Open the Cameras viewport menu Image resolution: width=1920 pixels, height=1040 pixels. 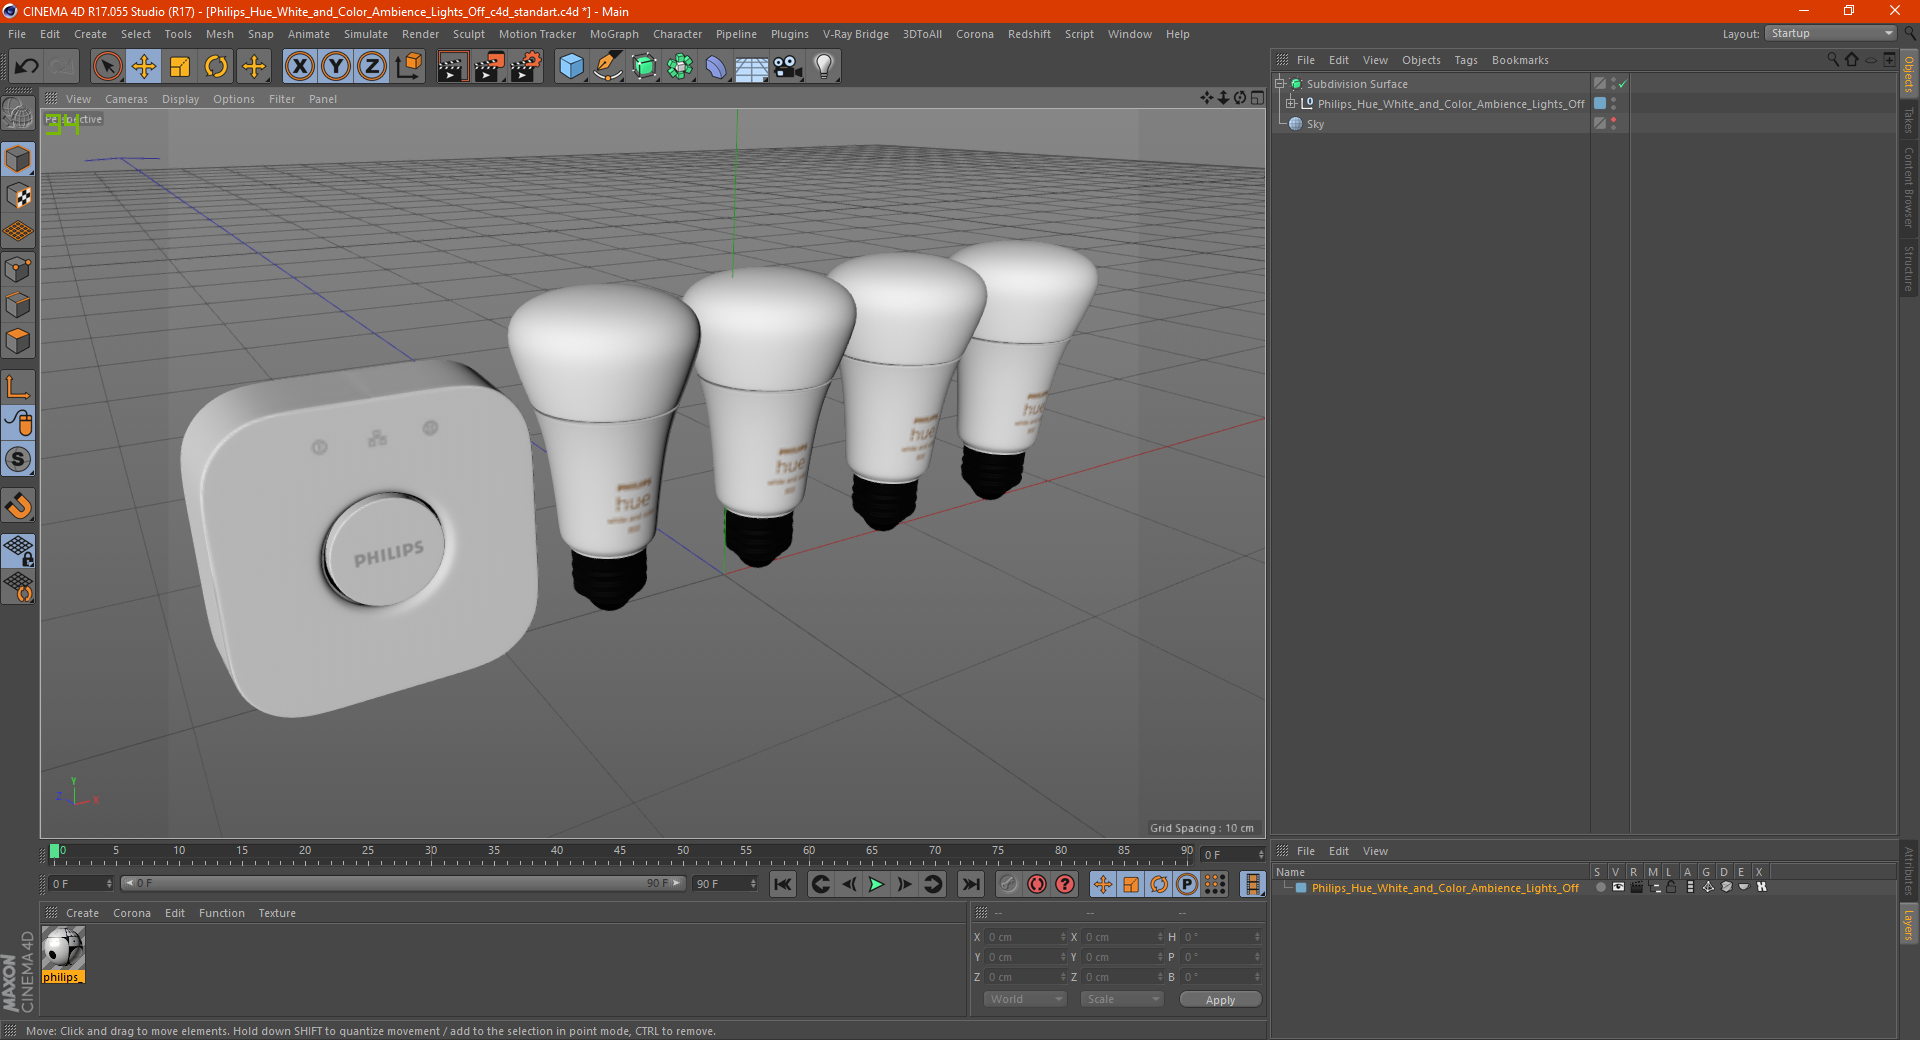click(126, 99)
